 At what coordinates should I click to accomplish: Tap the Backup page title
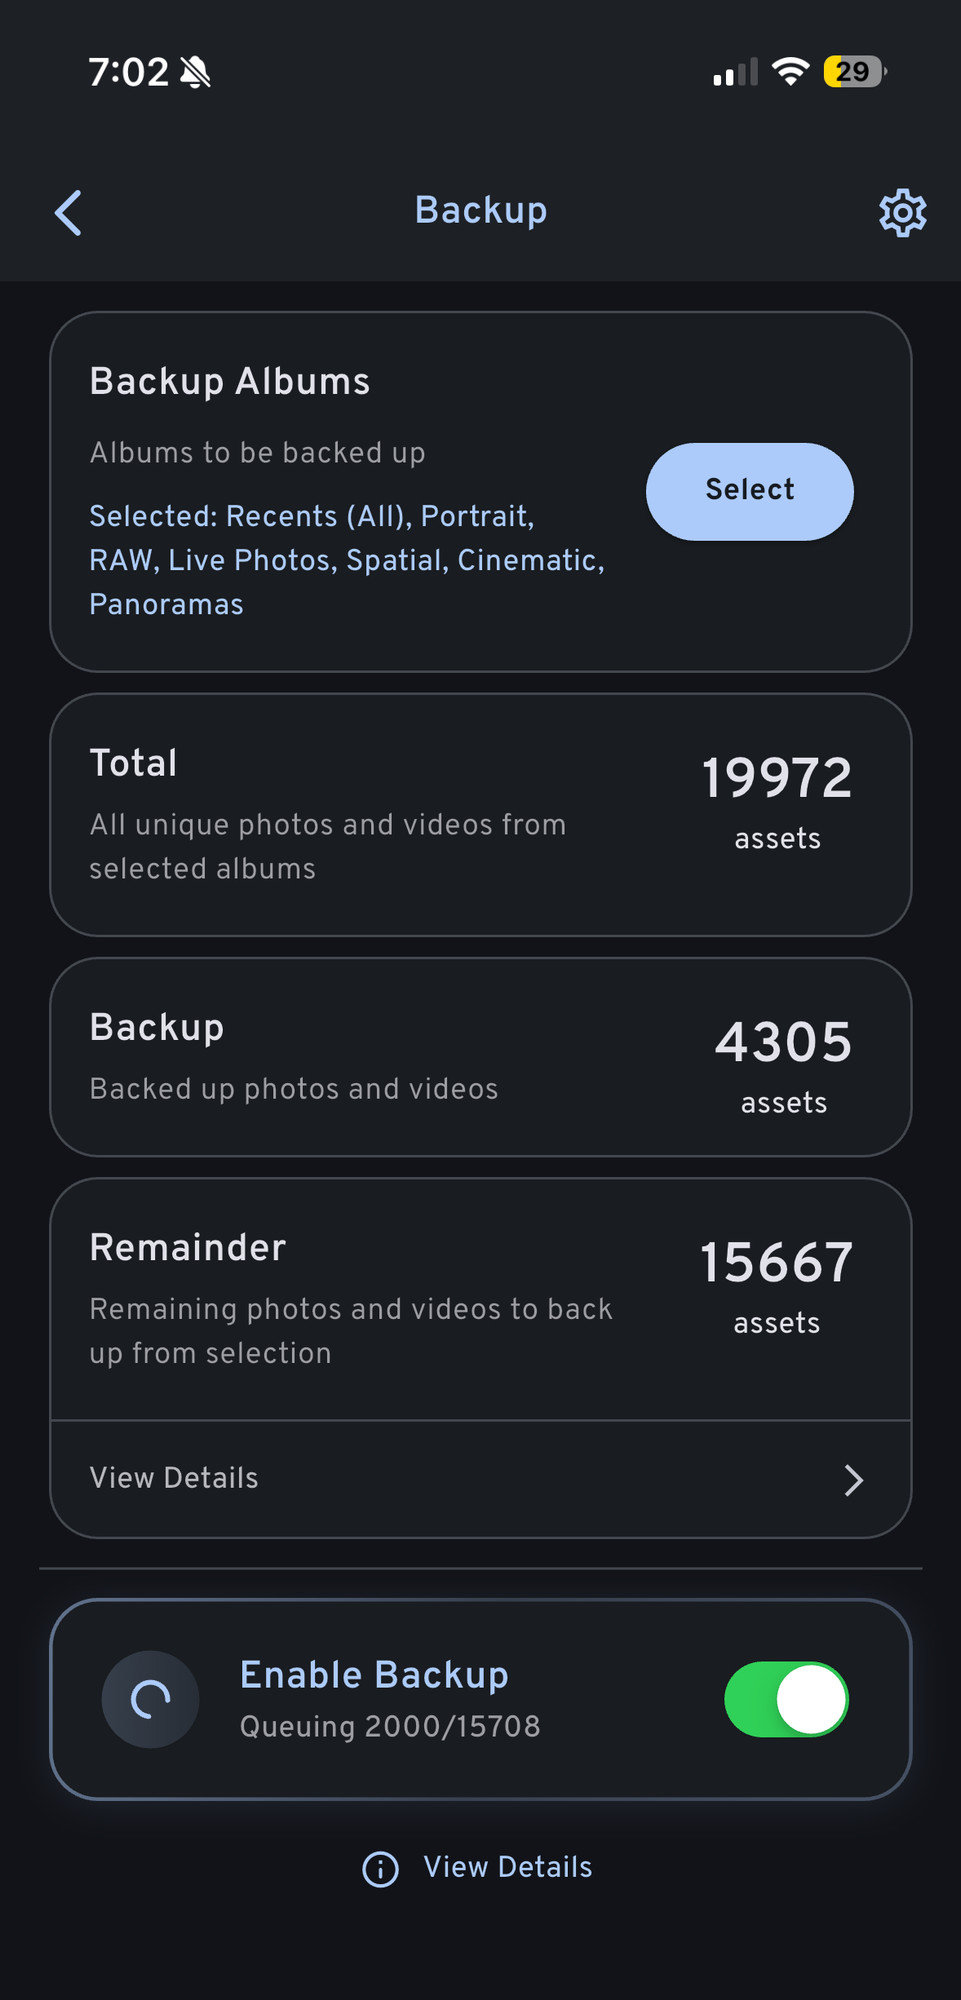(x=481, y=211)
